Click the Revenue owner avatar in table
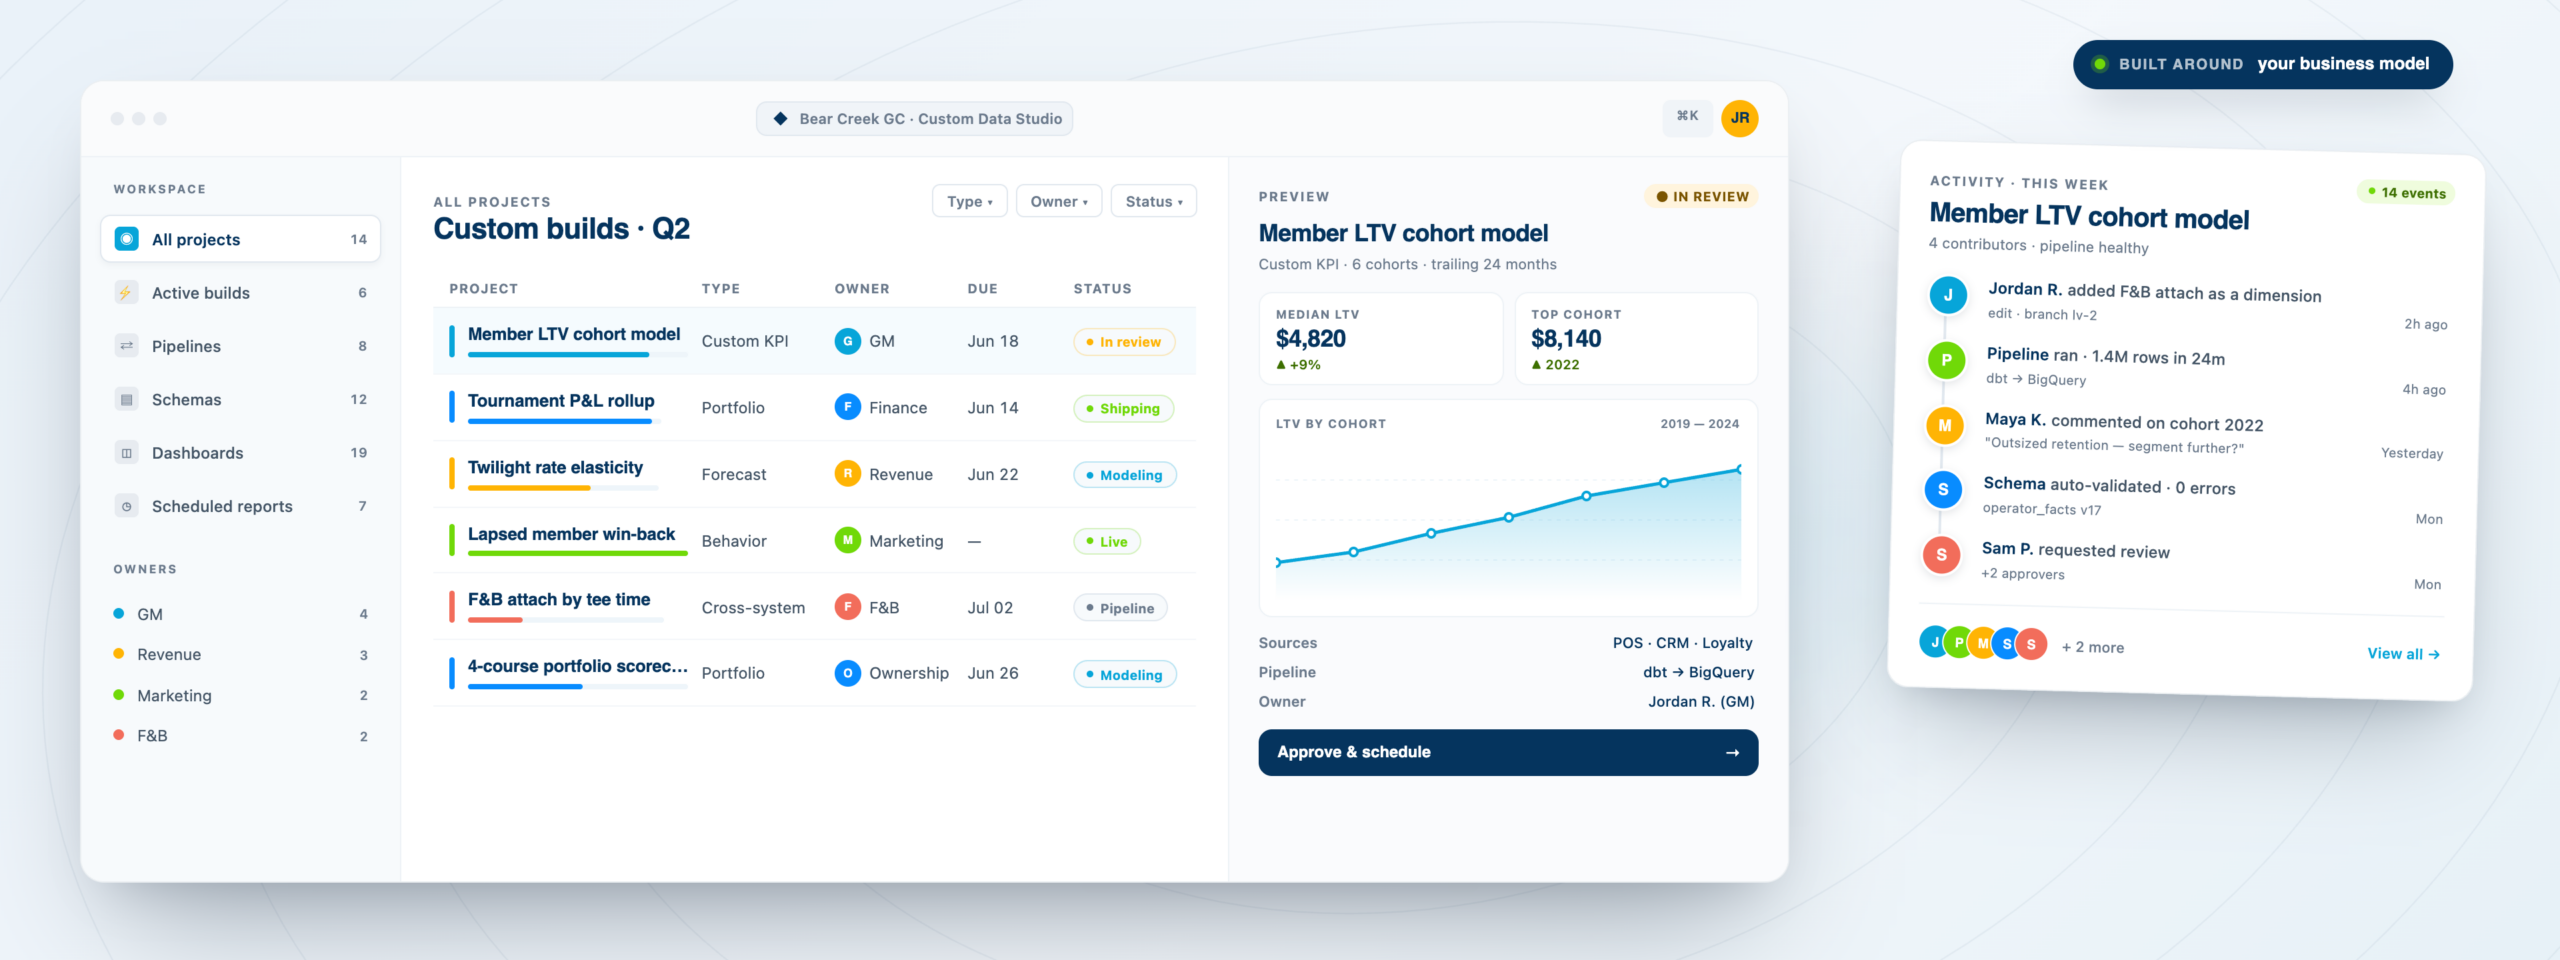 (848, 474)
